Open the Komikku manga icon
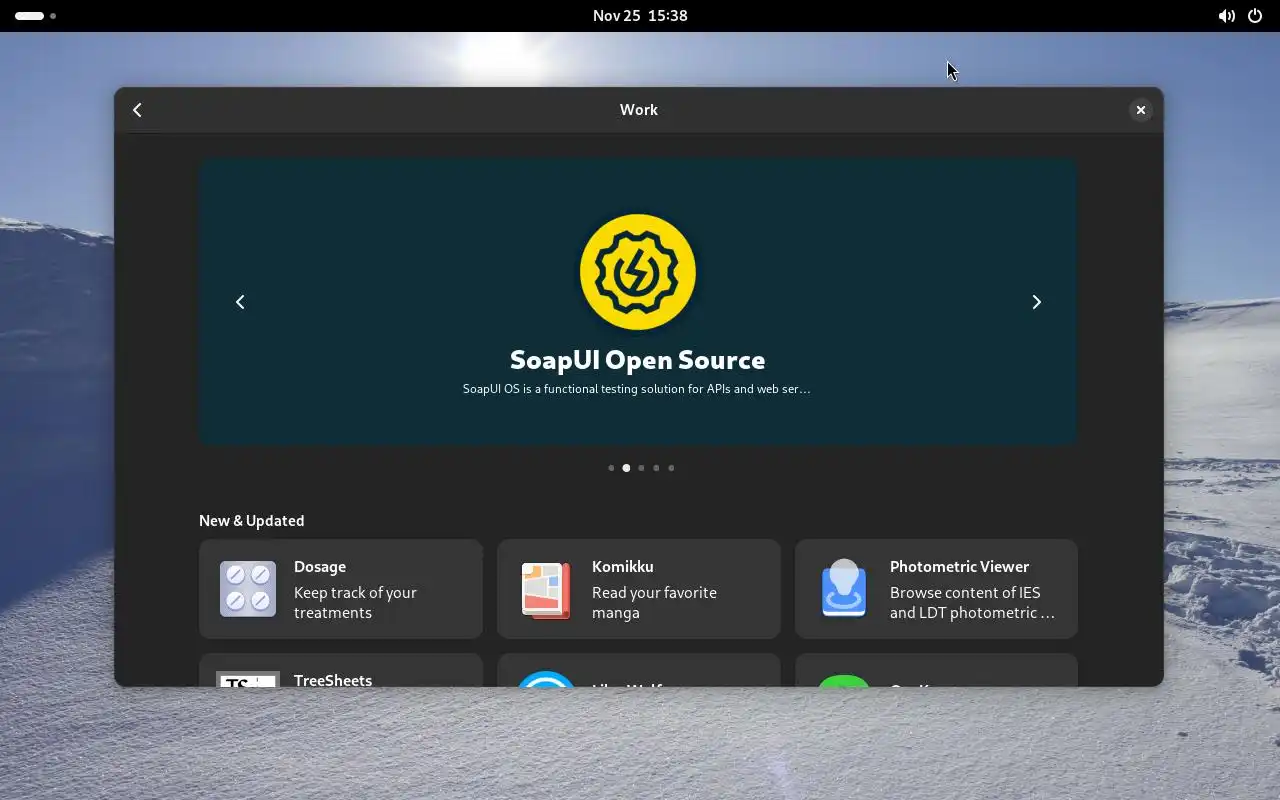Image resolution: width=1280 pixels, height=800 pixels. pyautogui.click(x=546, y=589)
